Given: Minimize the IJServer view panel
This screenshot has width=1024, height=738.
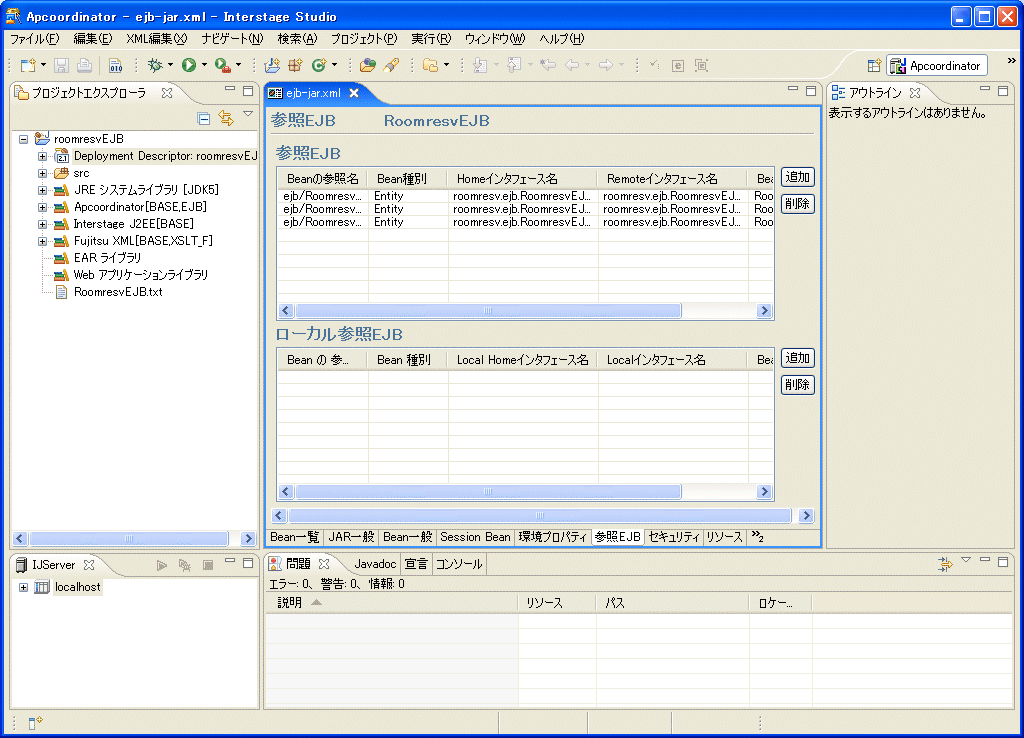Looking at the screenshot, I should pyautogui.click(x=230, y=563).
